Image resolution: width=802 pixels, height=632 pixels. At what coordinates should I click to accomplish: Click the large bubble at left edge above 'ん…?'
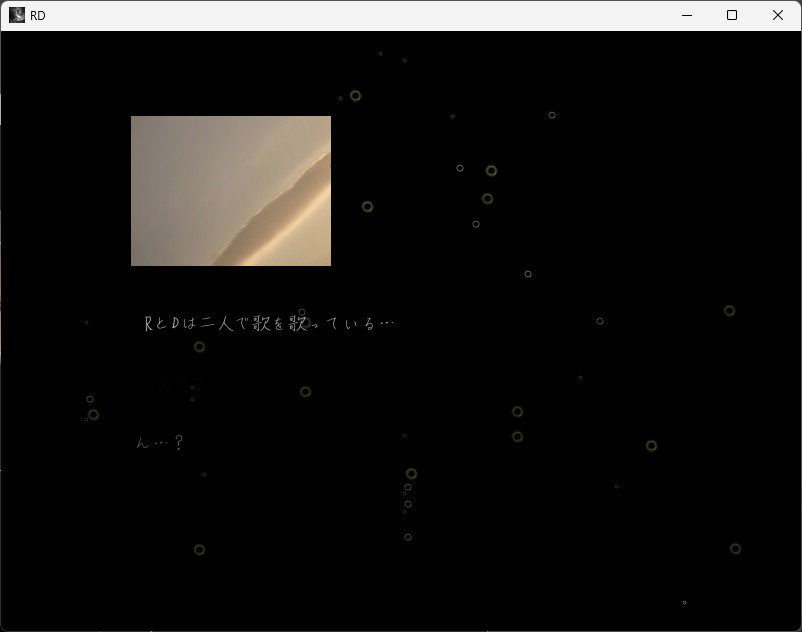(93, 415)
